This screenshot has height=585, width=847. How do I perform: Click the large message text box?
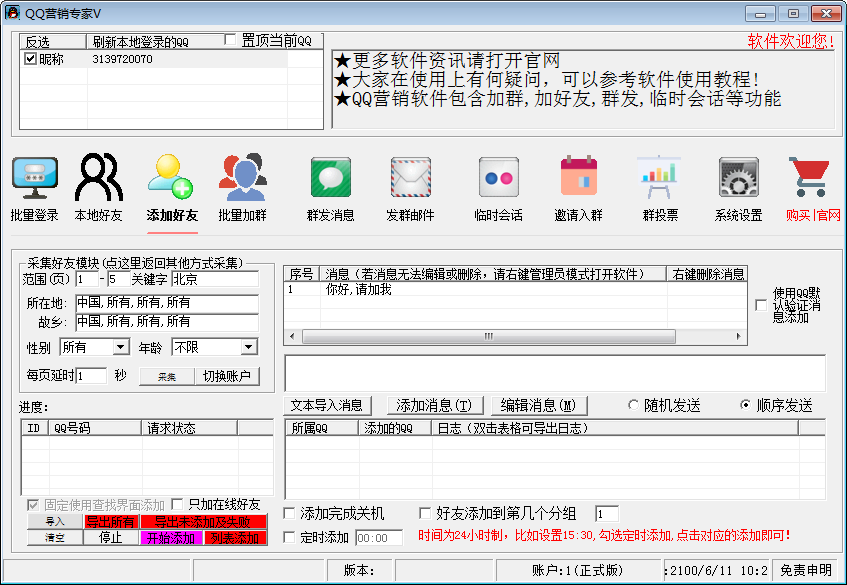tap(555, 373)
